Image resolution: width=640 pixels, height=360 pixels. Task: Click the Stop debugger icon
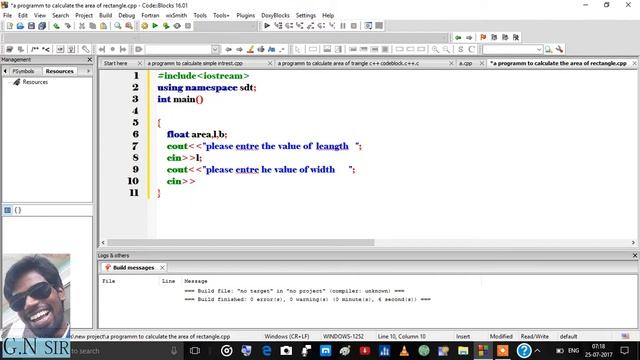click(x=354, y=26)
